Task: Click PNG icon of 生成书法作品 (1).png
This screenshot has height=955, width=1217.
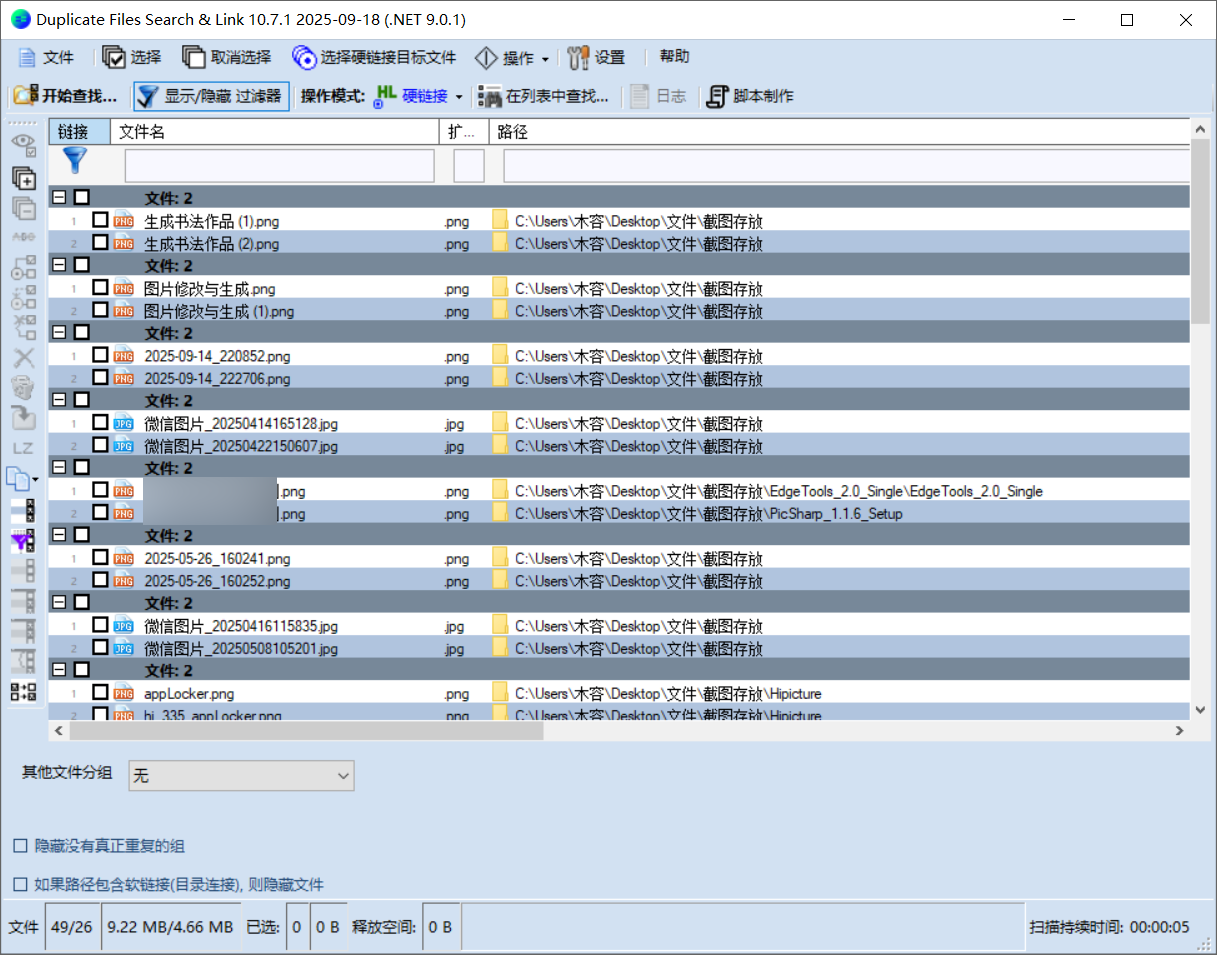Action: [123, 221]
